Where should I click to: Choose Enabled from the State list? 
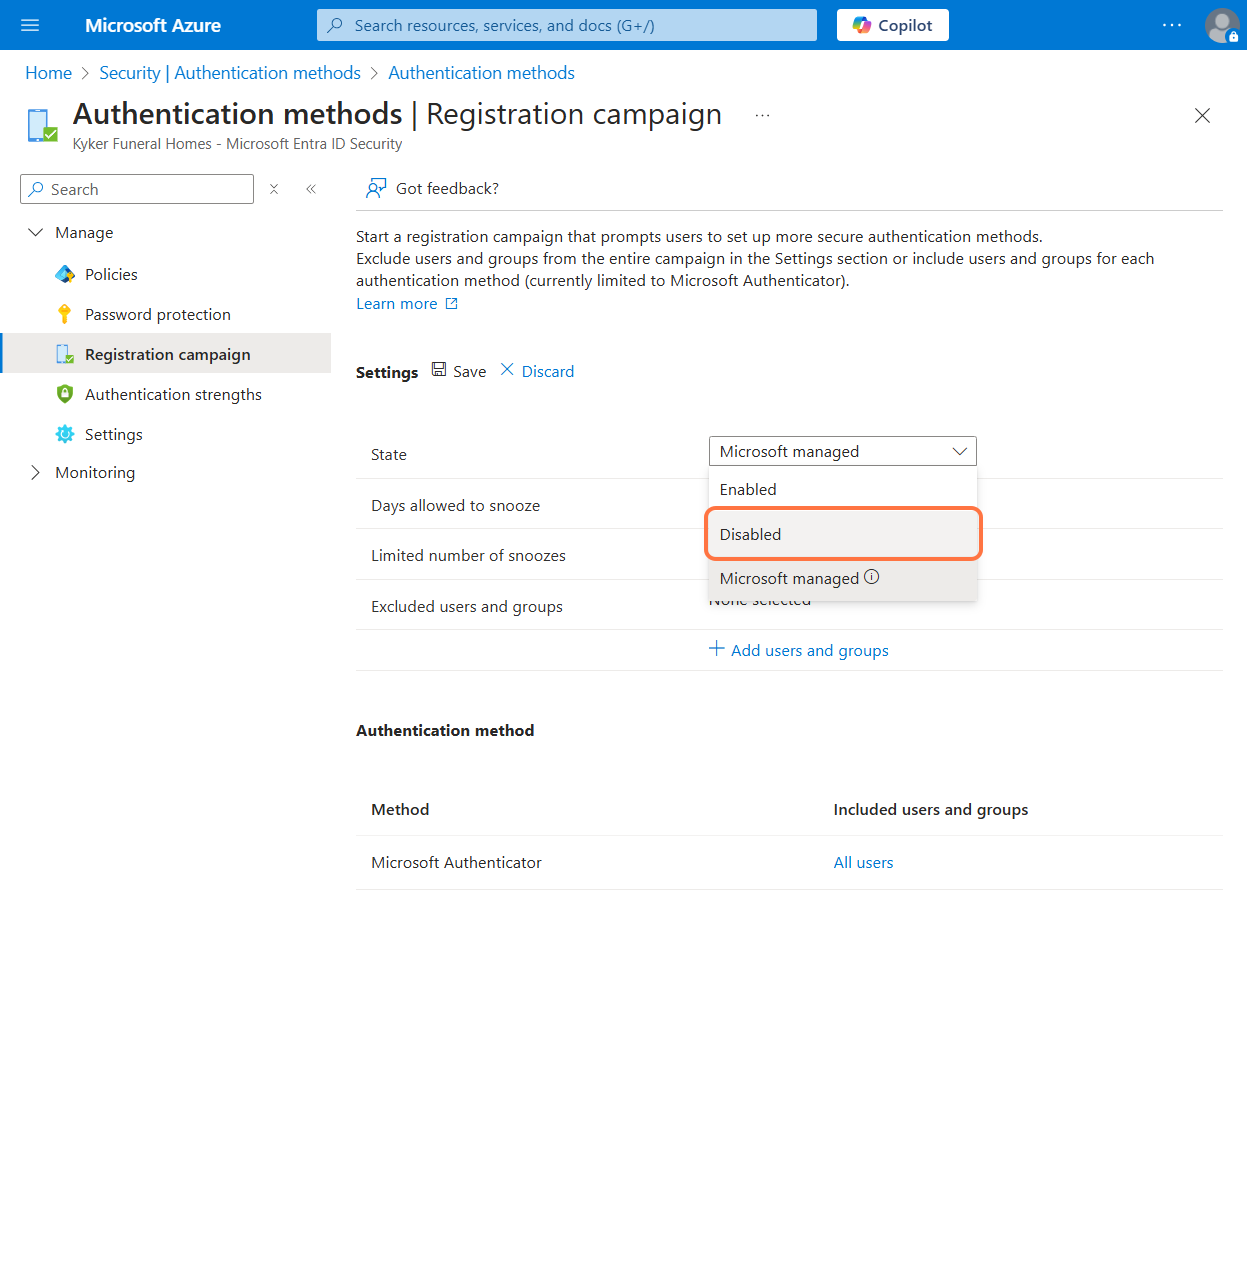point(842,489)
